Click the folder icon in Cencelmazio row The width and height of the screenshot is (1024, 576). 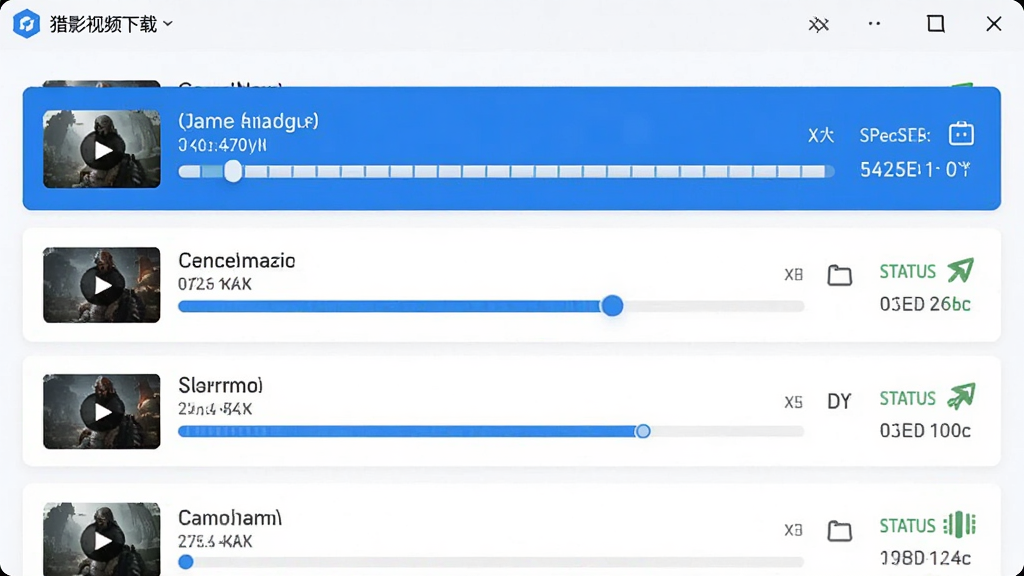(840, 275)
